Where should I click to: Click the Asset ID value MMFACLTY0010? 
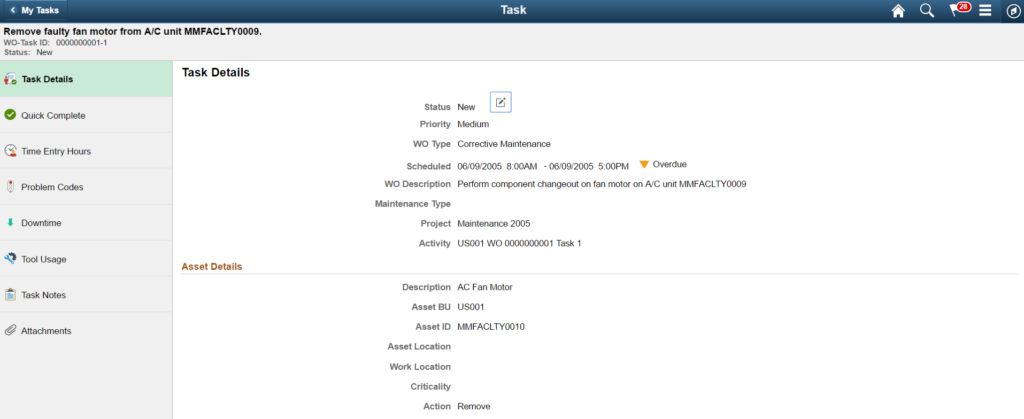click(x=491, y=326)
